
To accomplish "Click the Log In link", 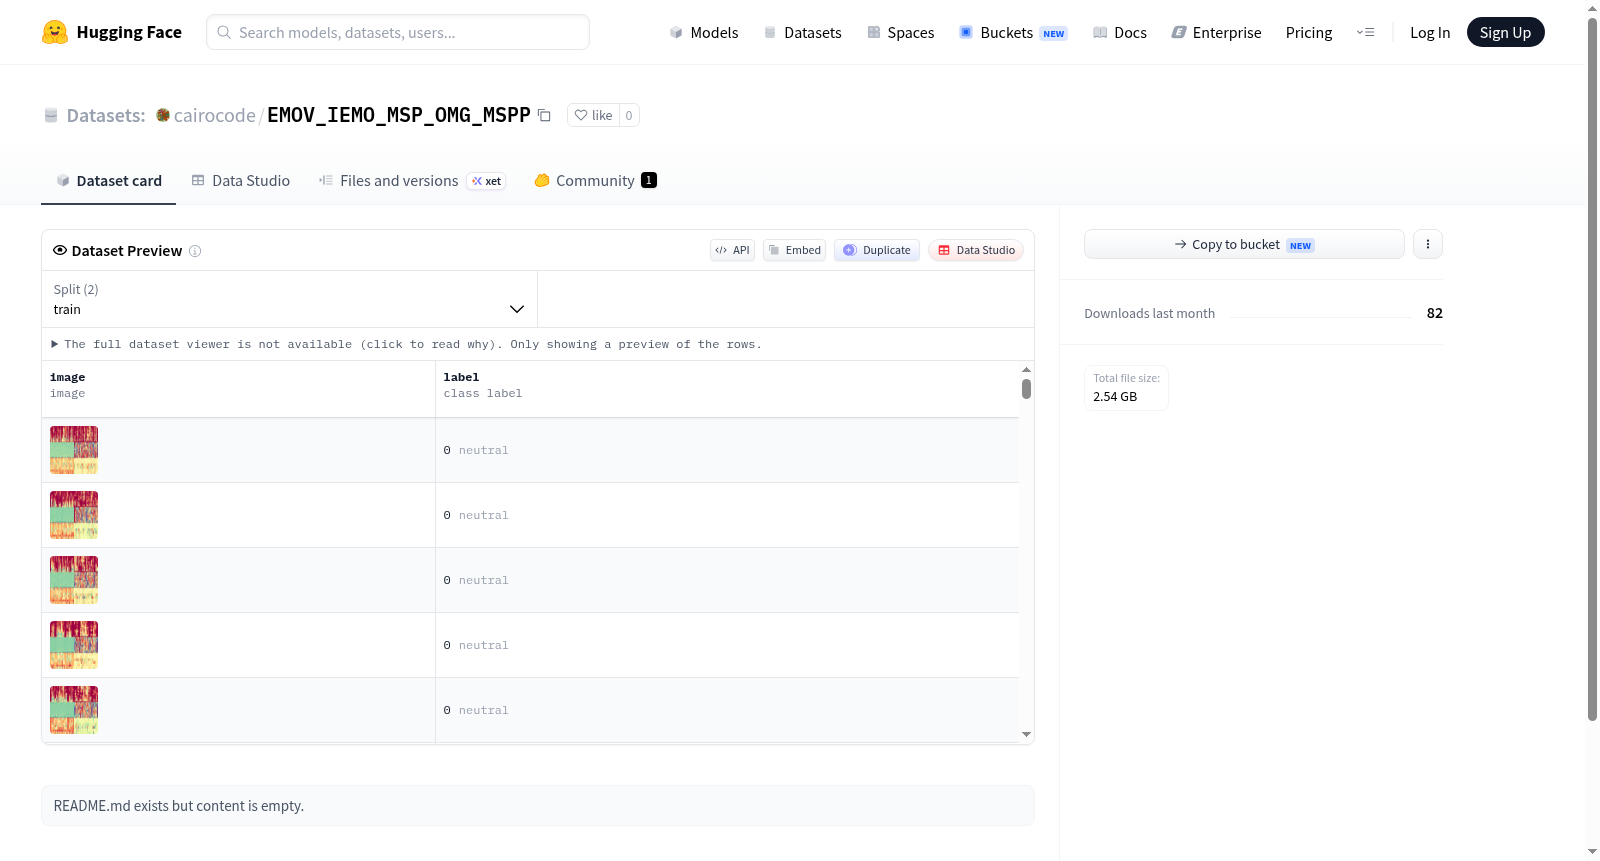I will [x=1430, y=32].
